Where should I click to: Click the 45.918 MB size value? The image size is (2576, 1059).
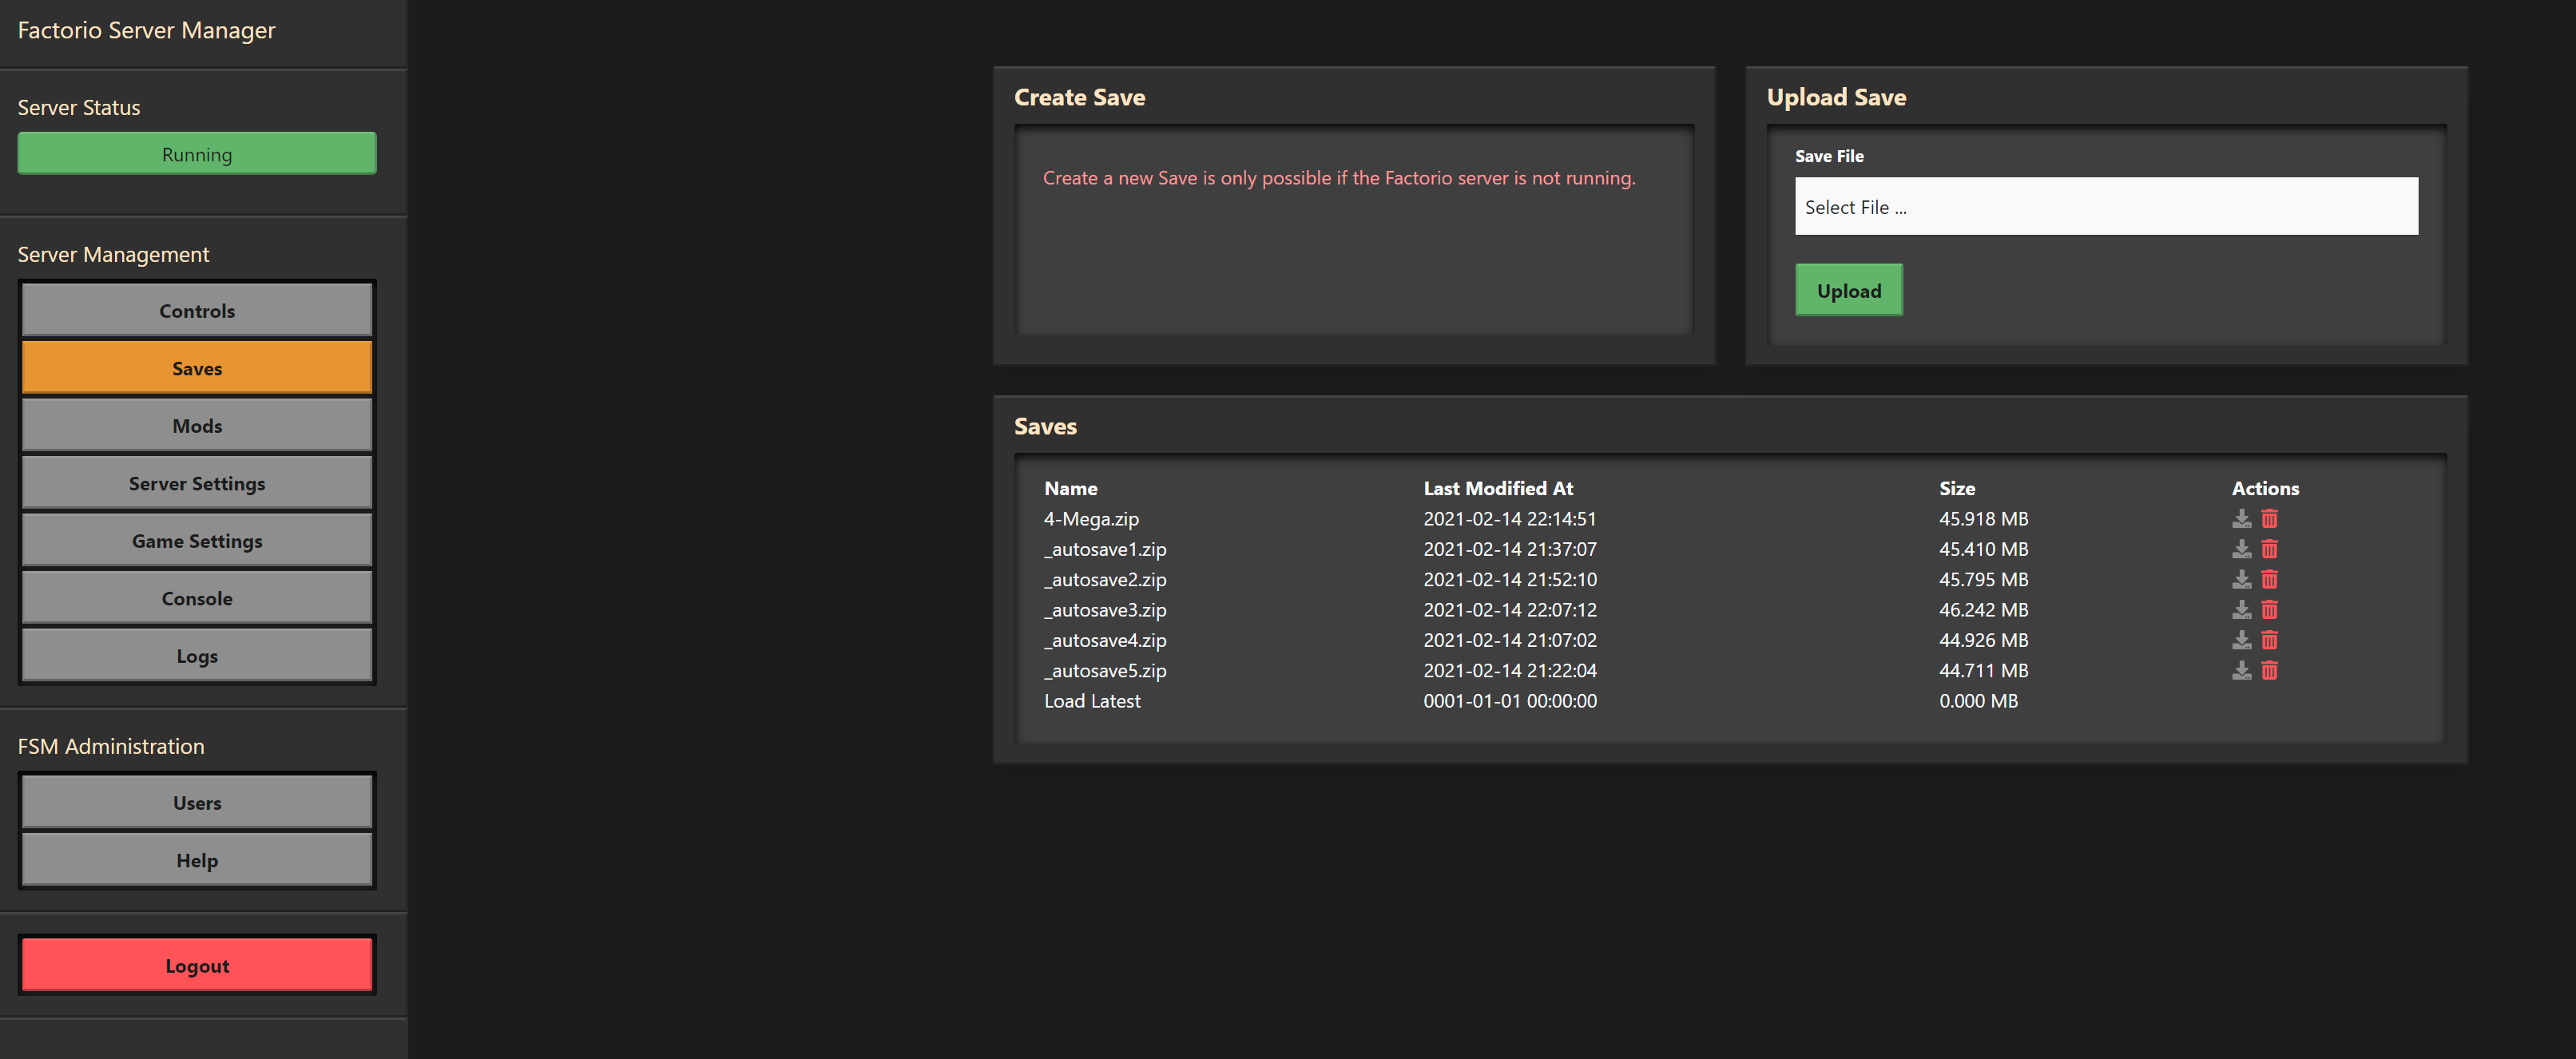(1984, 519)
